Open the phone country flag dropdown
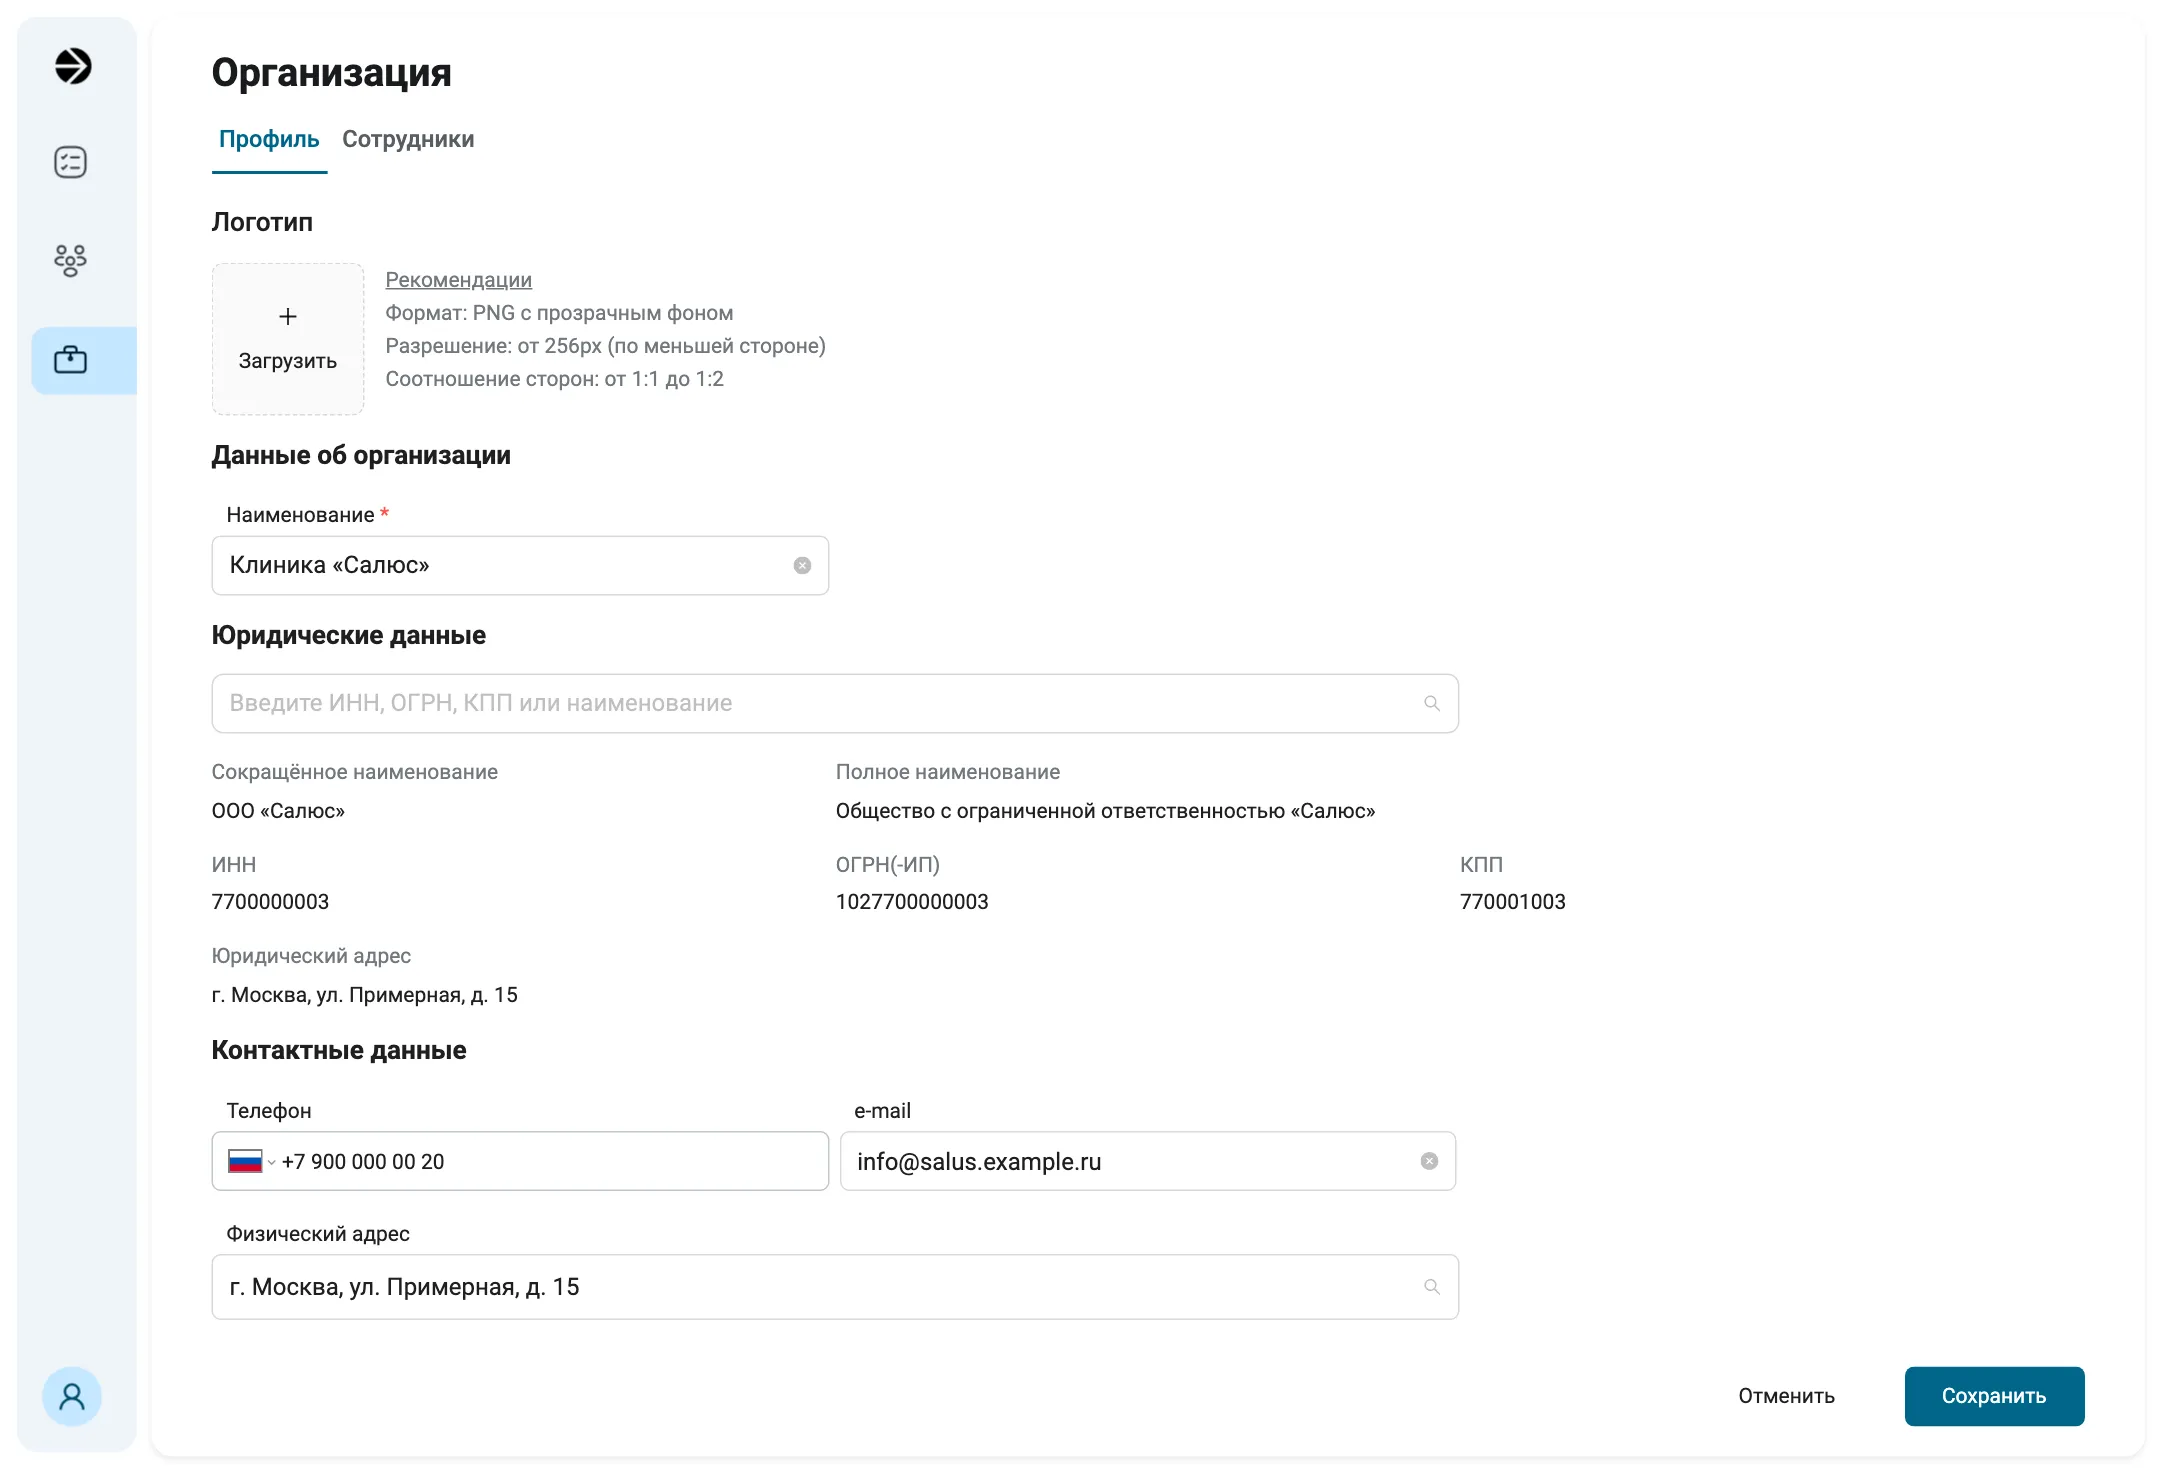This screenshot has height=1472, width=2160. 251,1161
